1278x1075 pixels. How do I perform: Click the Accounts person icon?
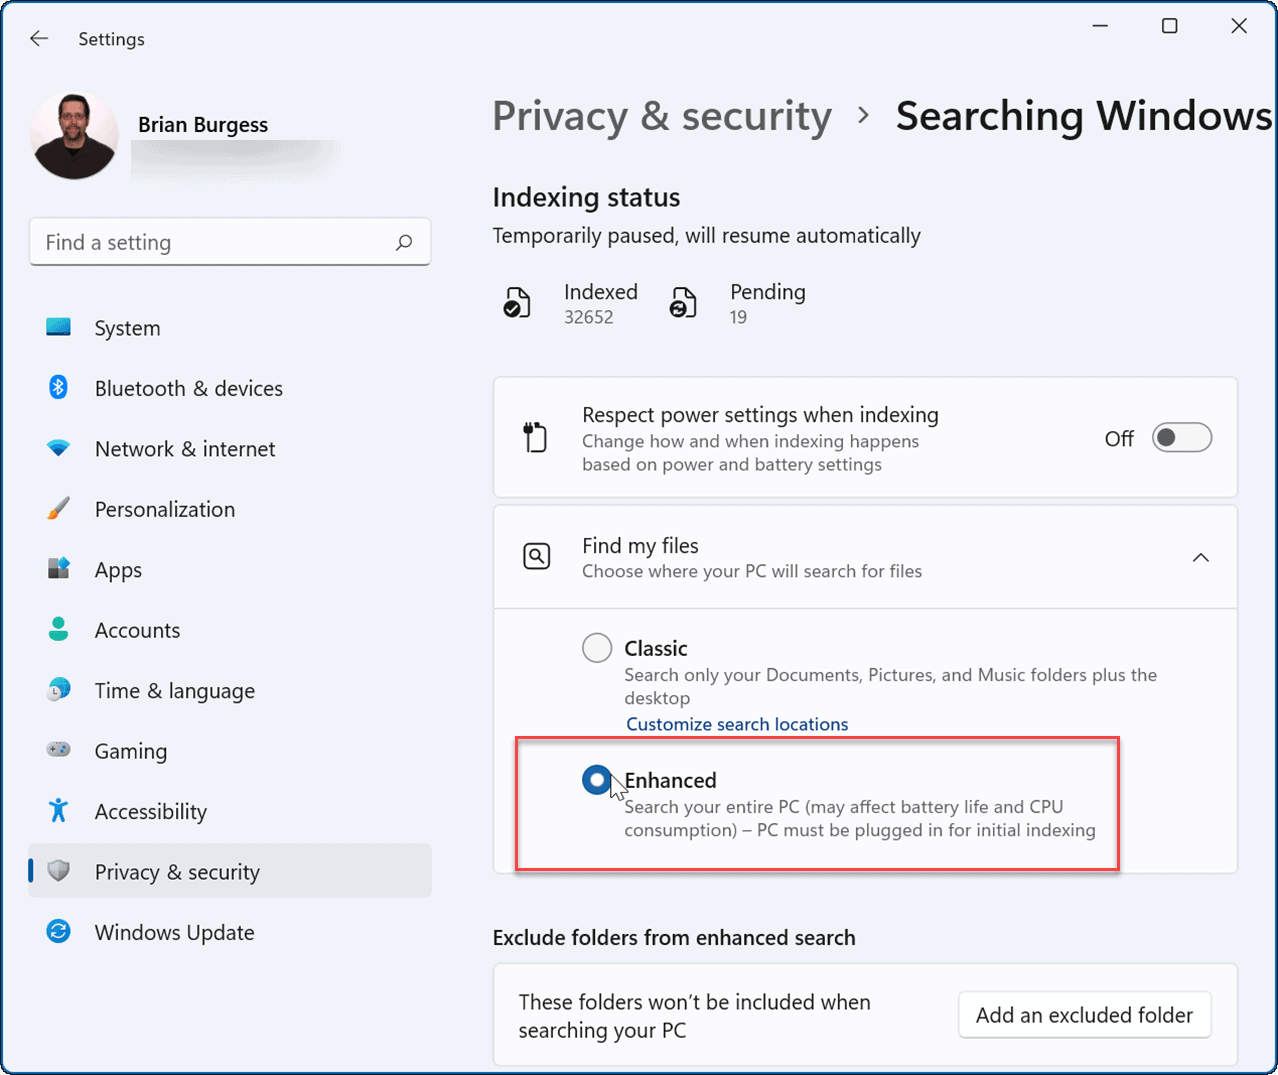[x=58, y=630]
